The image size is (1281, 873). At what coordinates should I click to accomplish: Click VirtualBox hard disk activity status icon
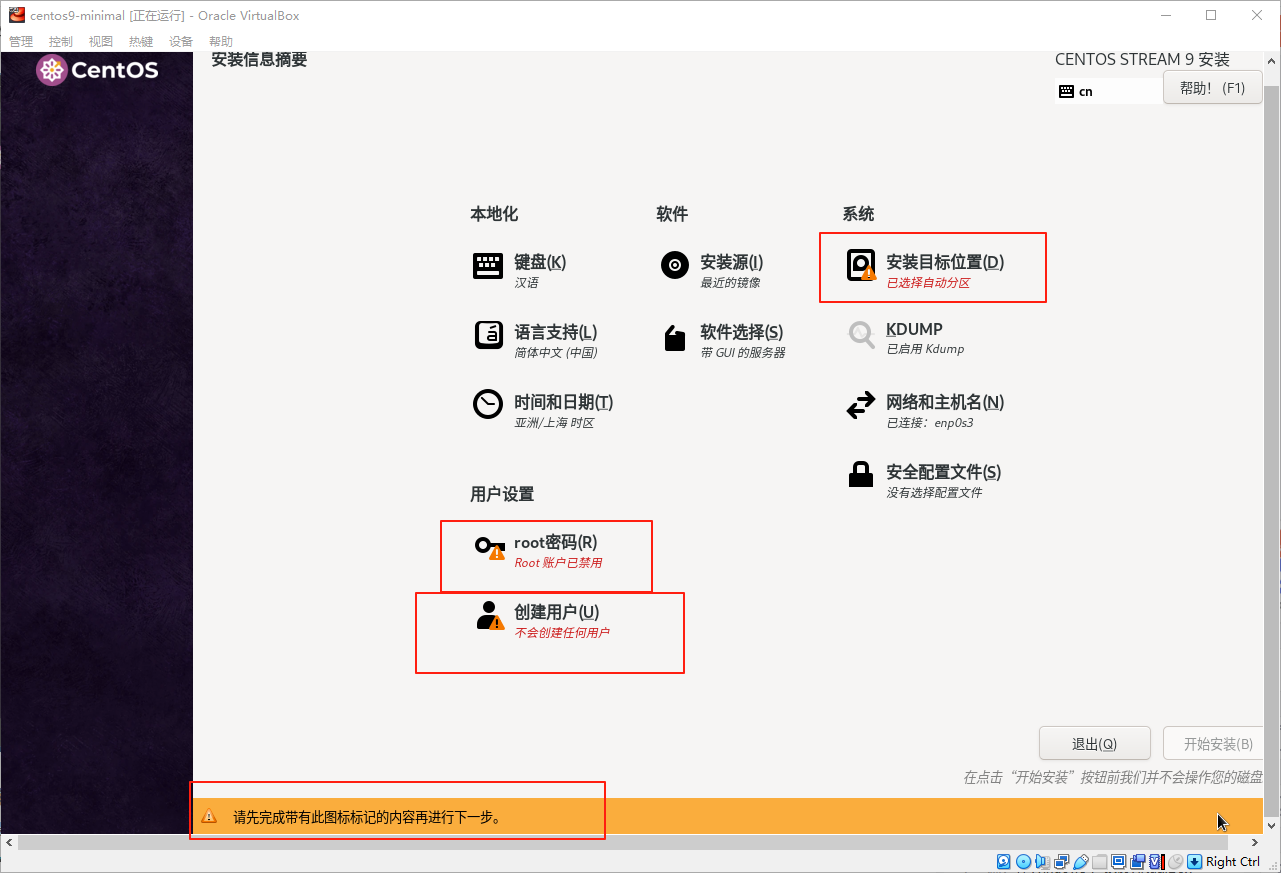click(1003, 861)
